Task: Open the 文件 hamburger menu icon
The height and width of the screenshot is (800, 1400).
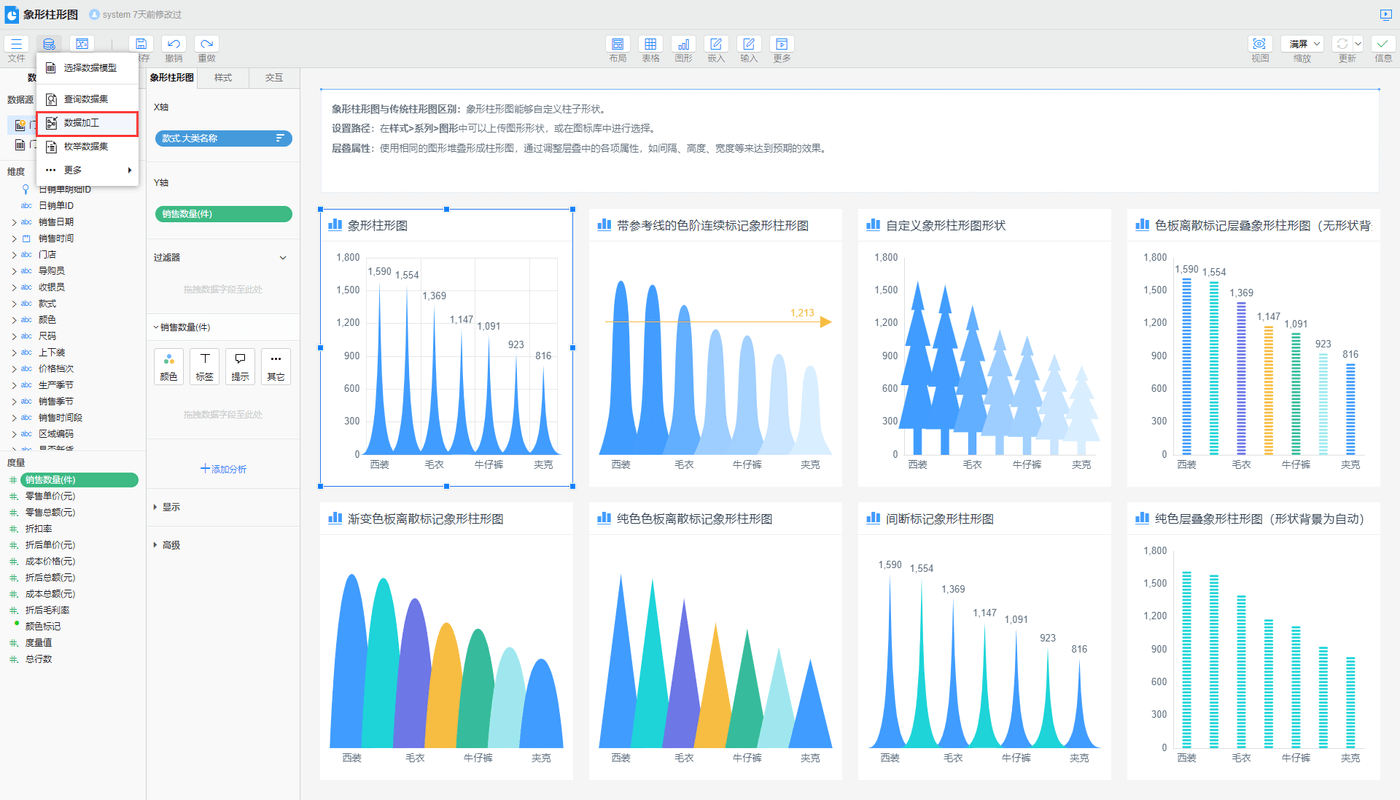Action: coord(17,44)
